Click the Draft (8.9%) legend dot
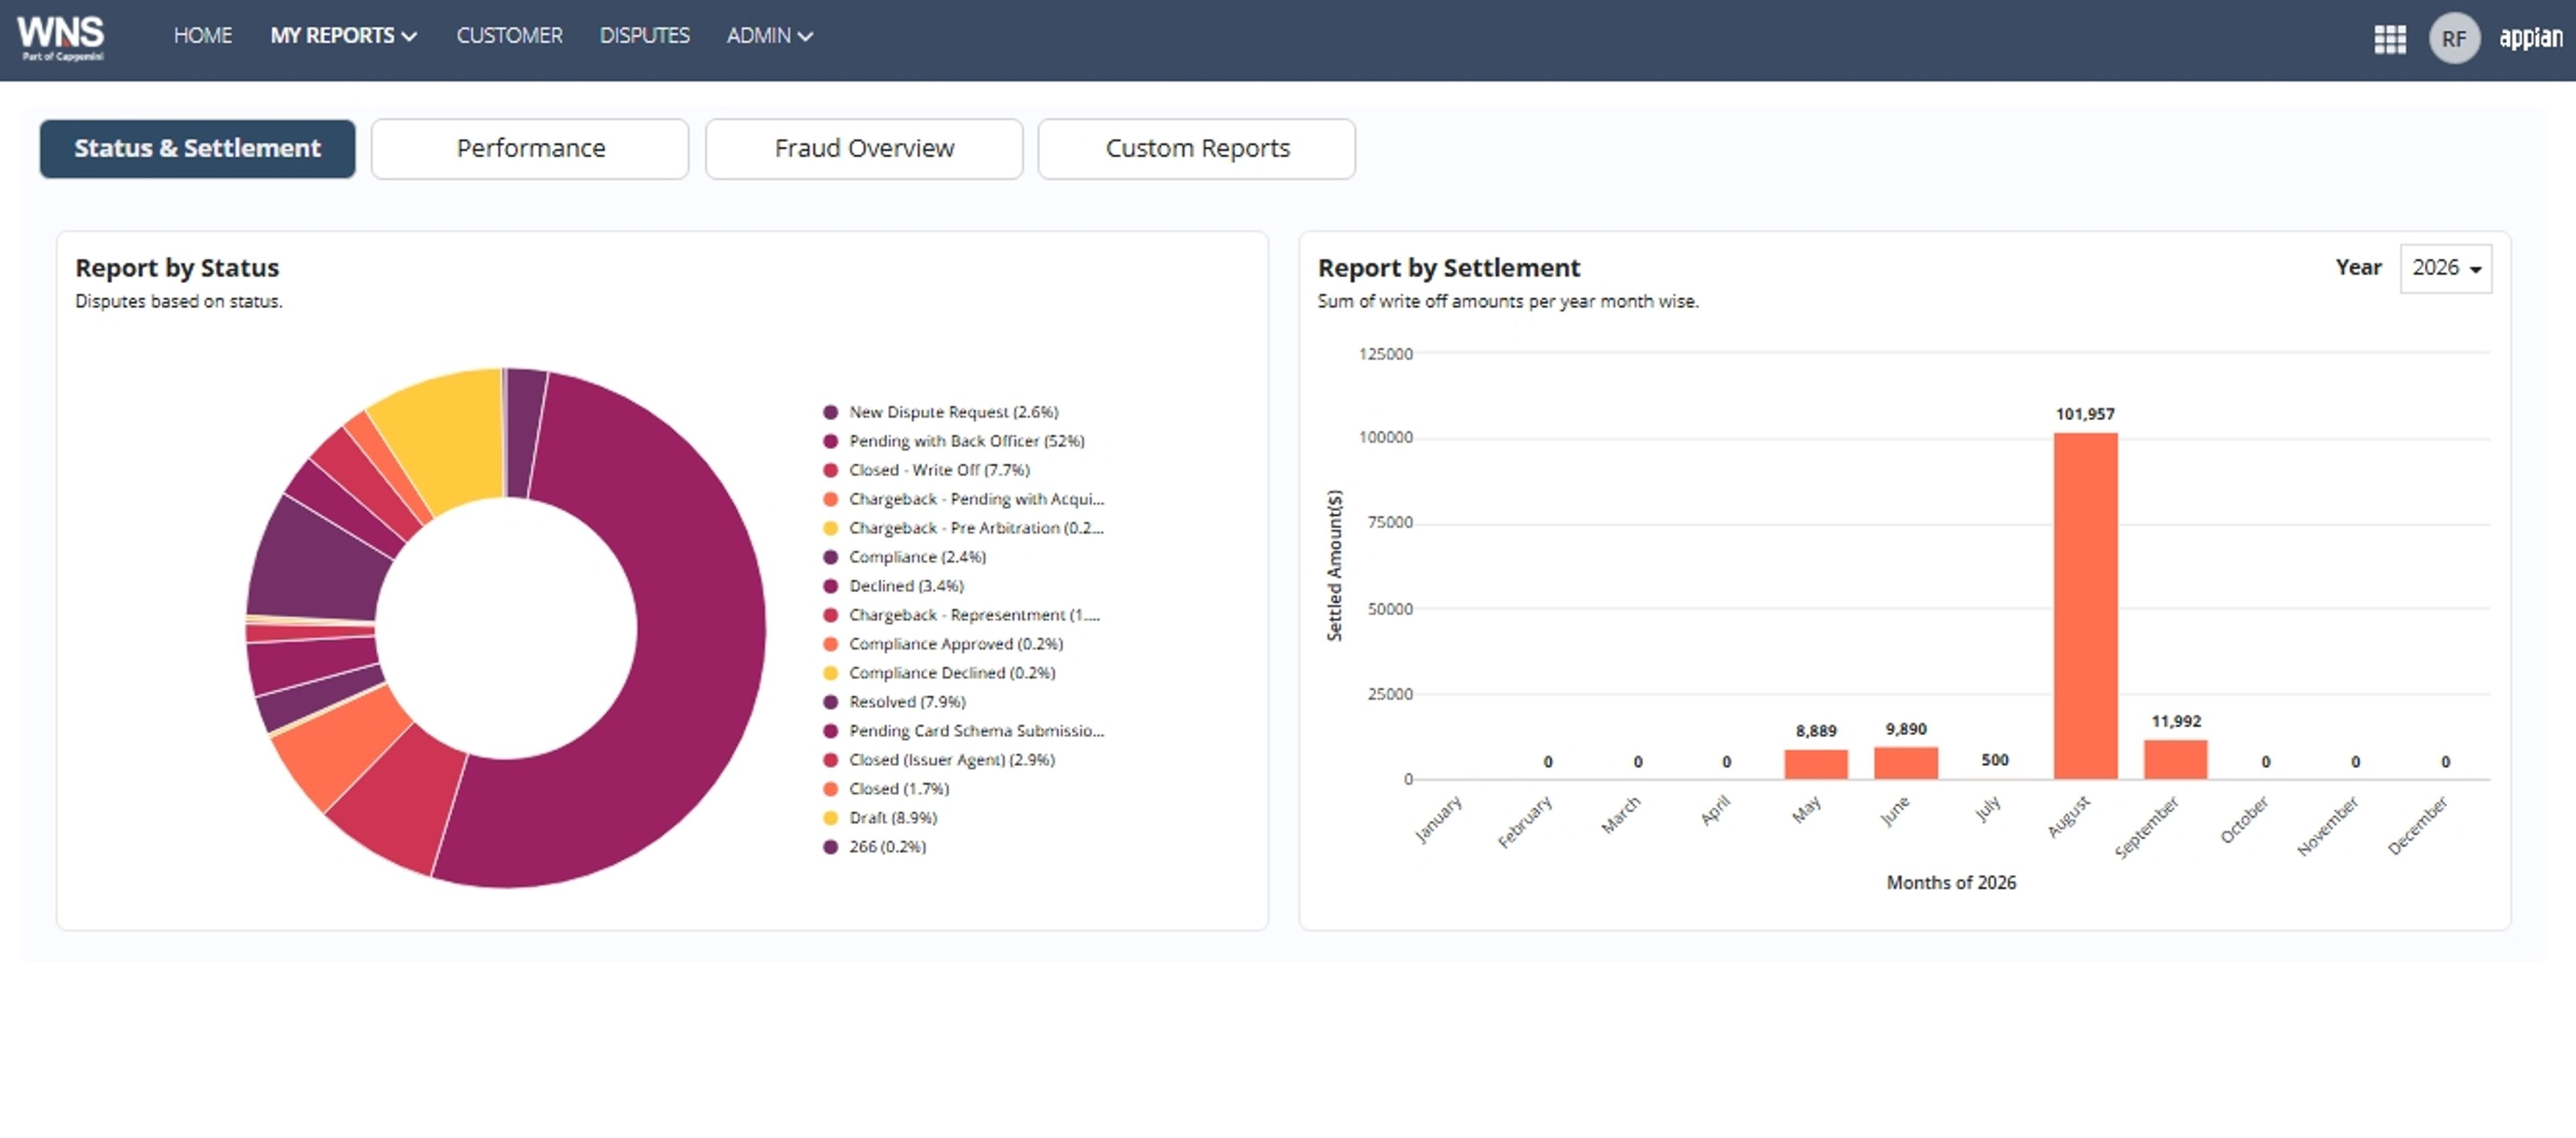The image size is (2576, 1138). click(x=830, y=818)
